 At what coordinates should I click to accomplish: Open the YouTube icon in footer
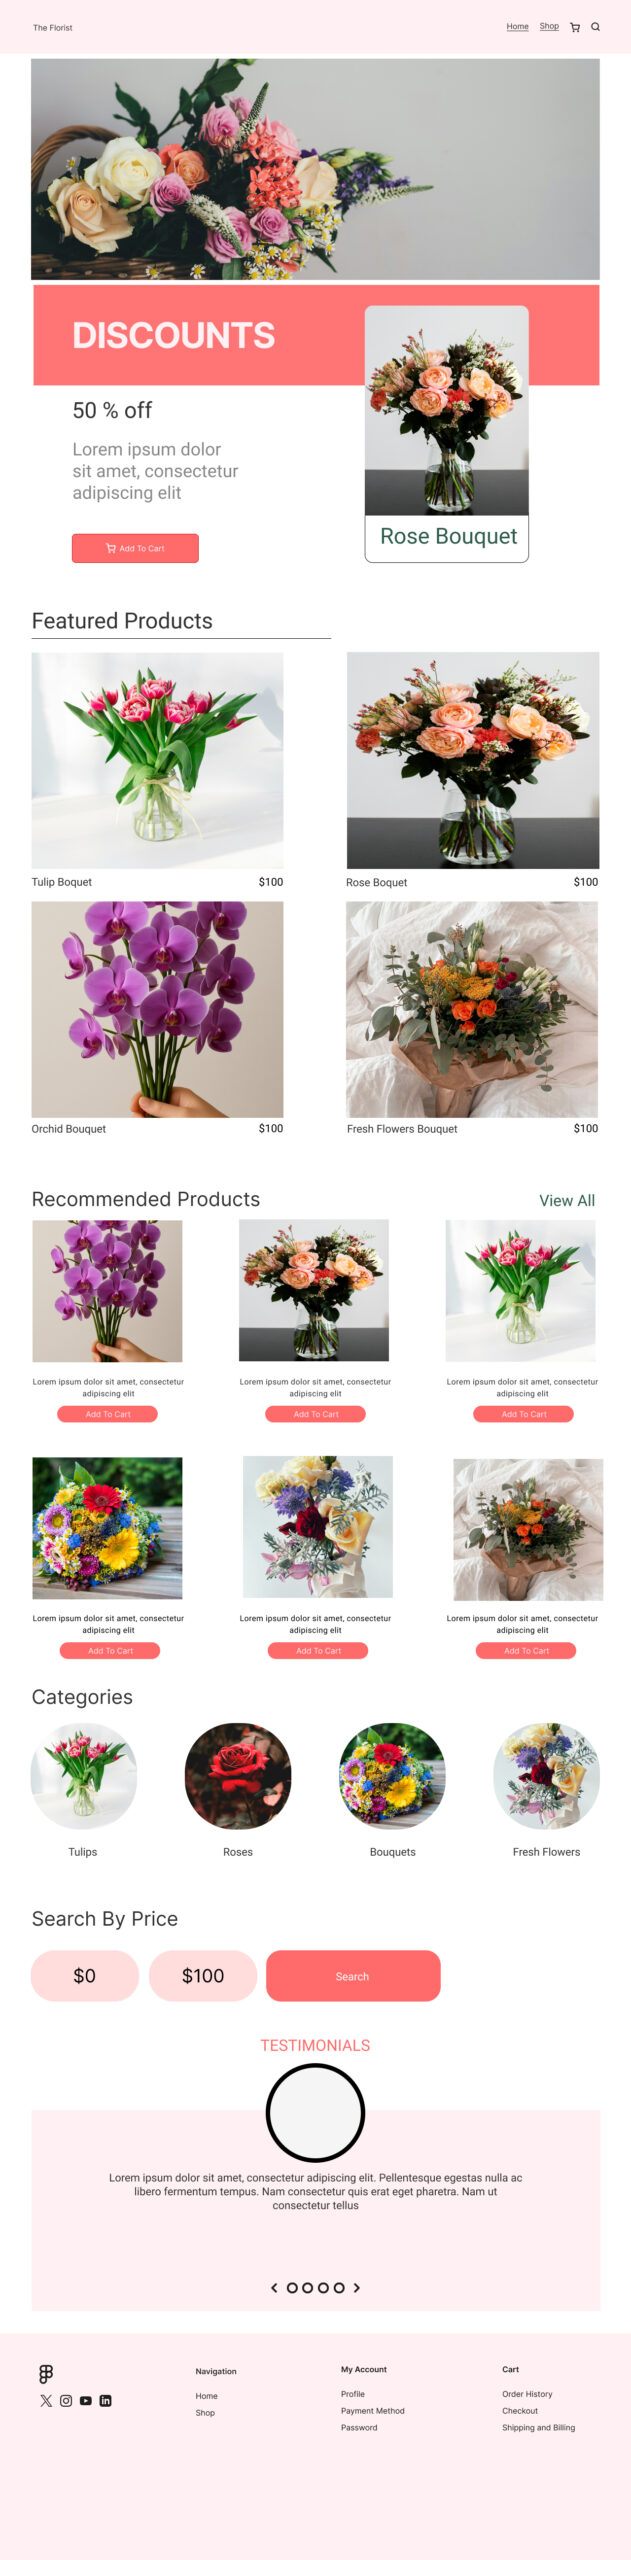[86, 2400]
